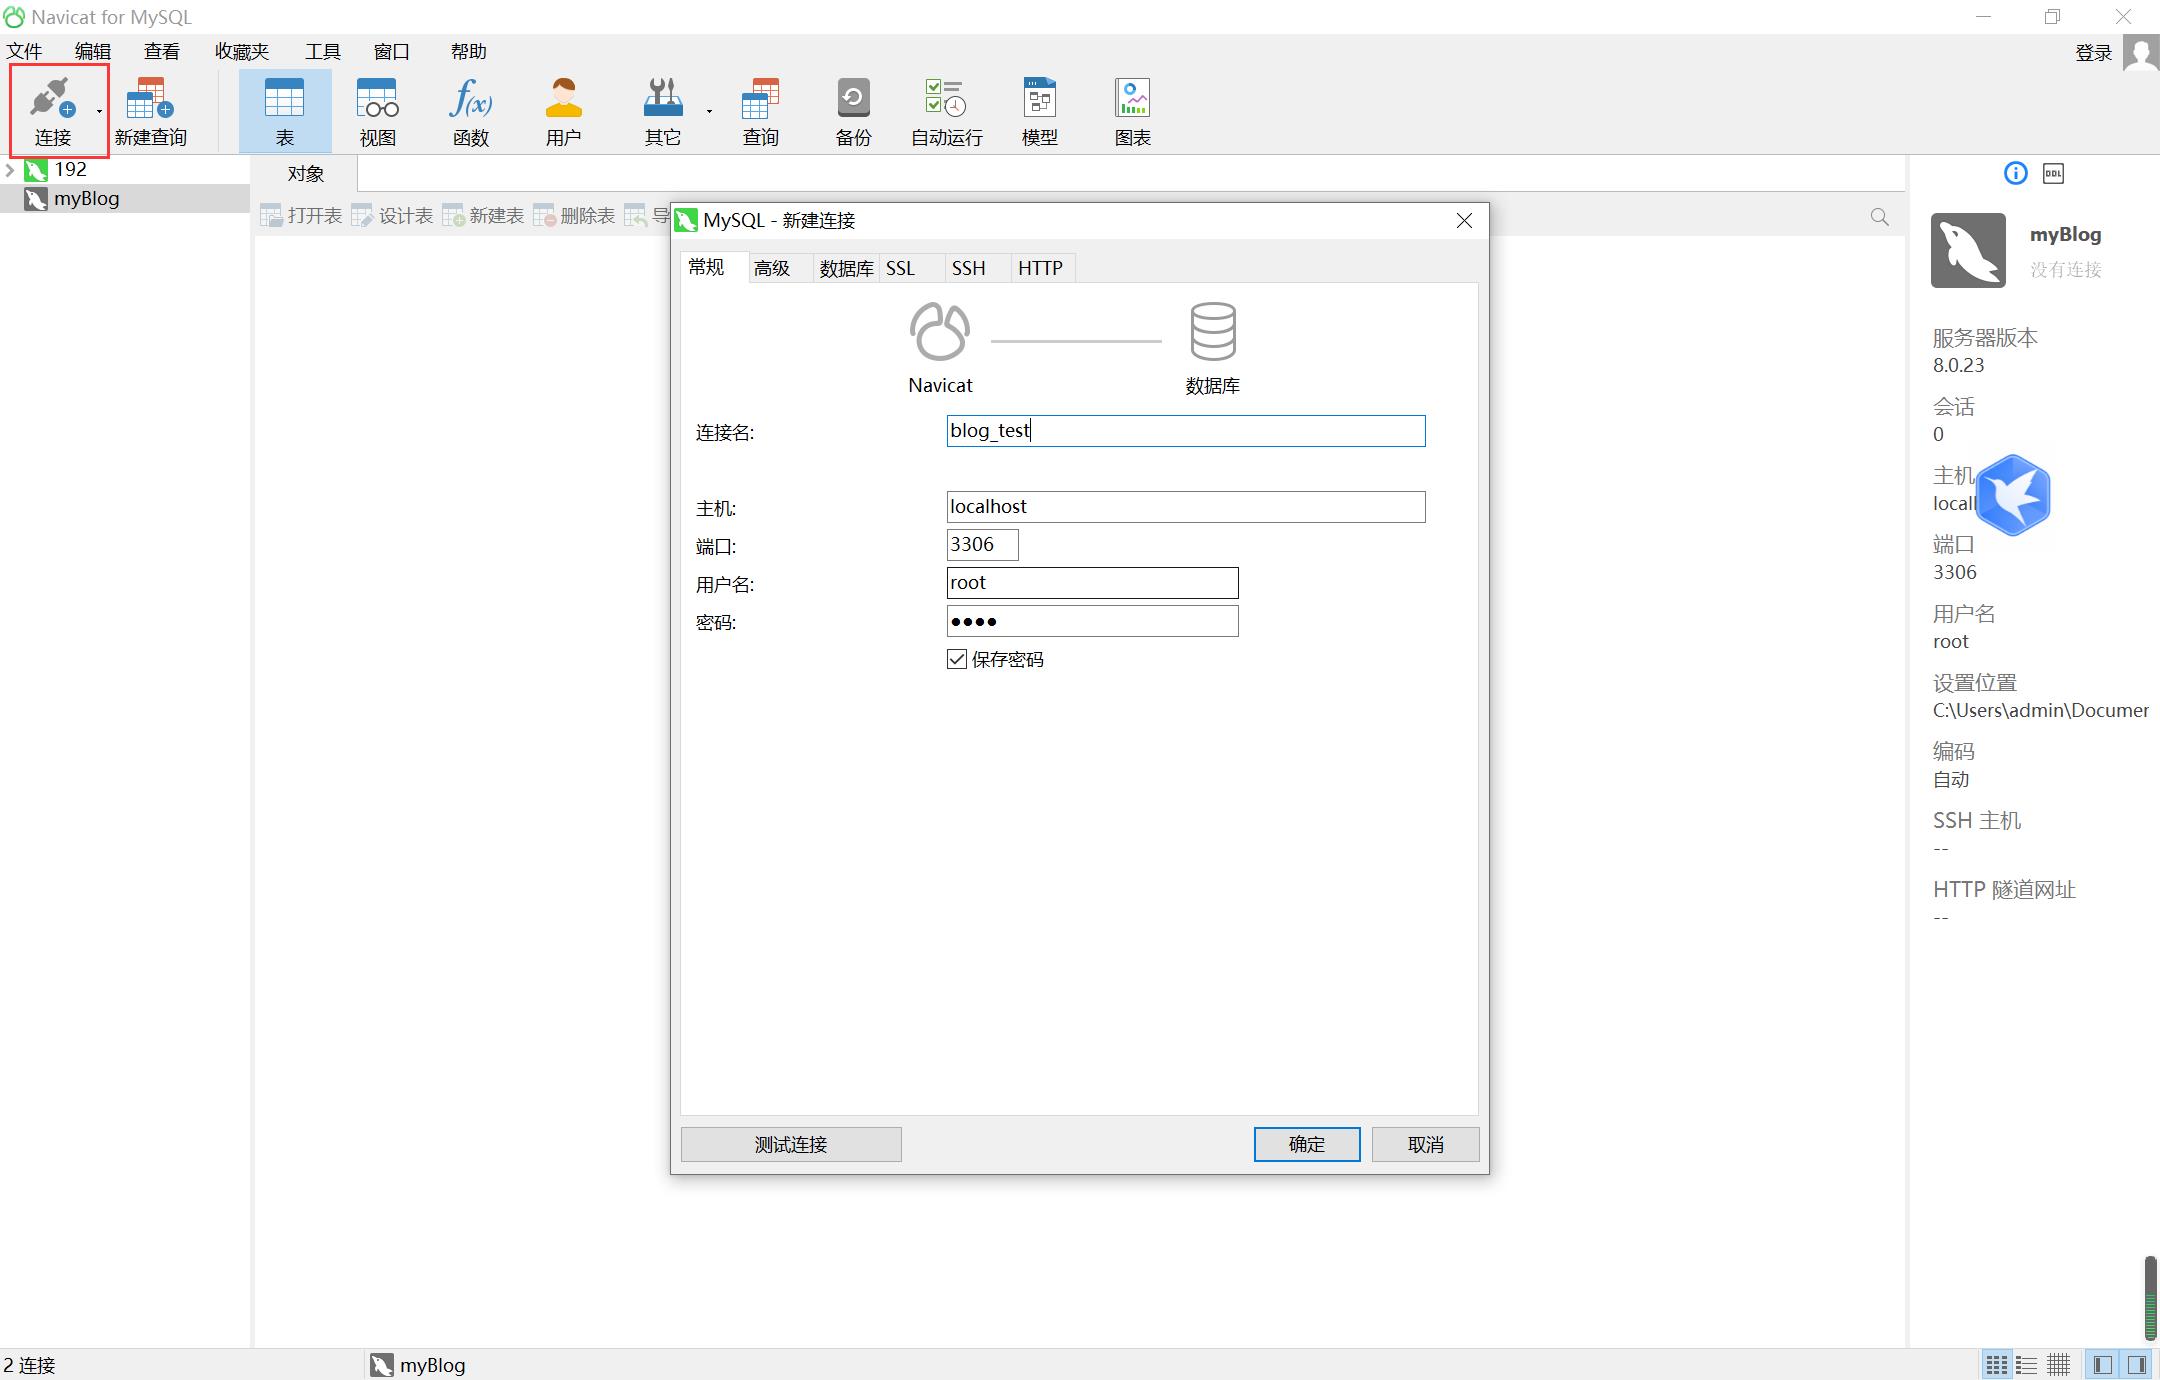2160x1380 pixels.
Task: Open the Tools (工具) menu
Action: pos(323,51)
